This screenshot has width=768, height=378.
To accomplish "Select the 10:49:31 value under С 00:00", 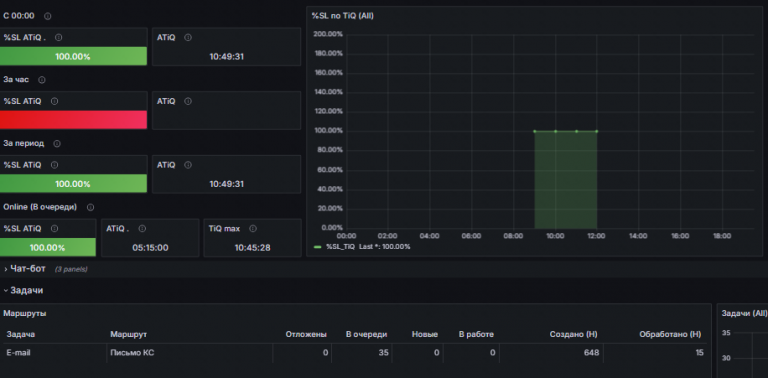I will click(x=226, y=57).
